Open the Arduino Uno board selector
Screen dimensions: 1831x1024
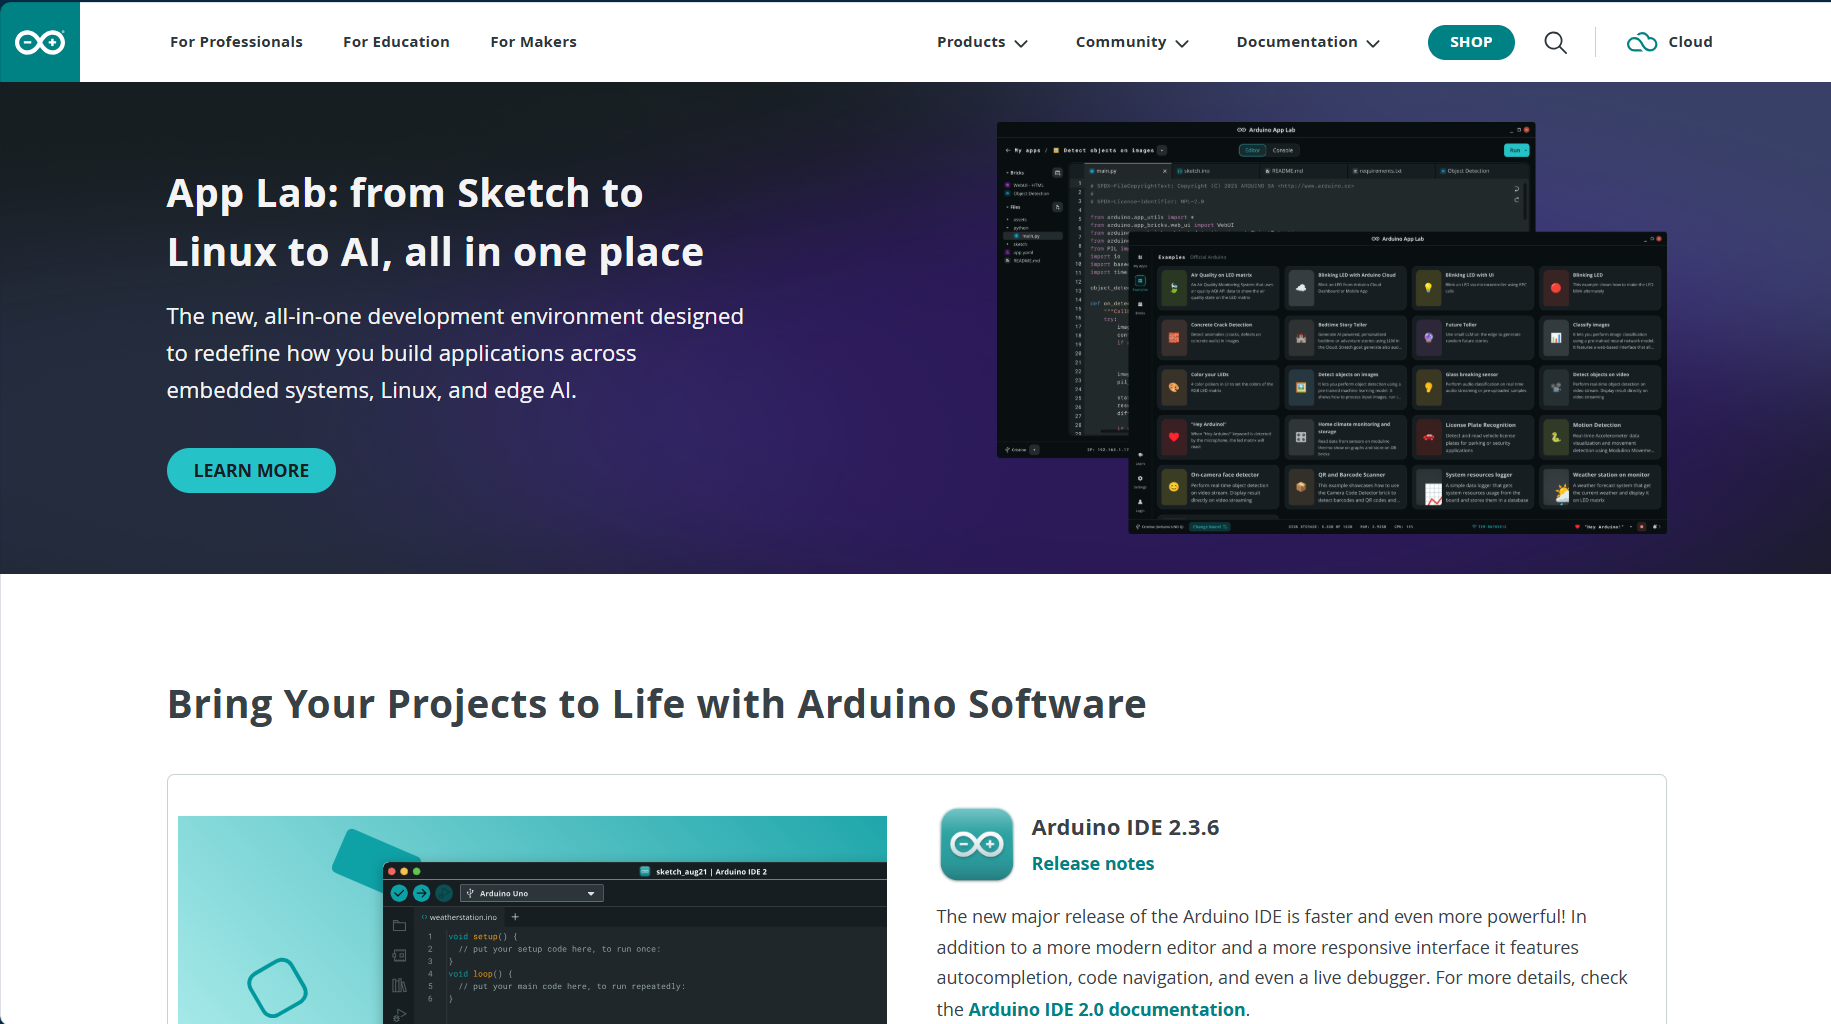532,893
